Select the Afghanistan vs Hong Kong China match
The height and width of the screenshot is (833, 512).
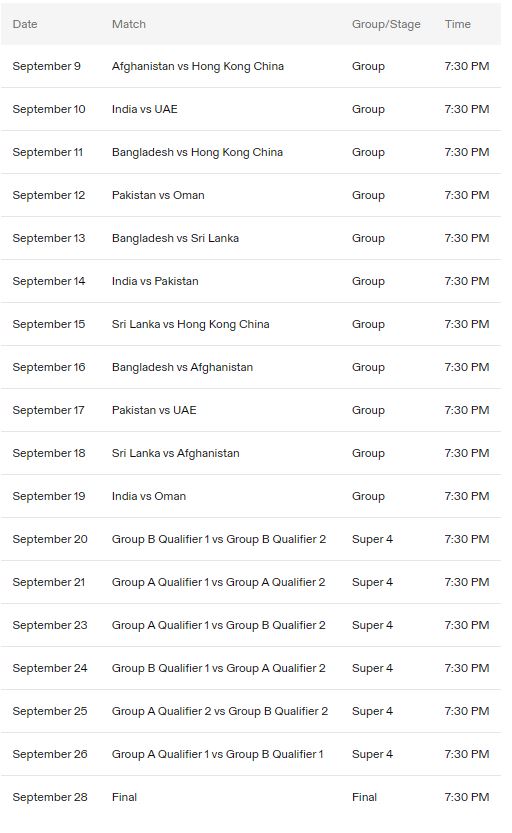[198, 66]
